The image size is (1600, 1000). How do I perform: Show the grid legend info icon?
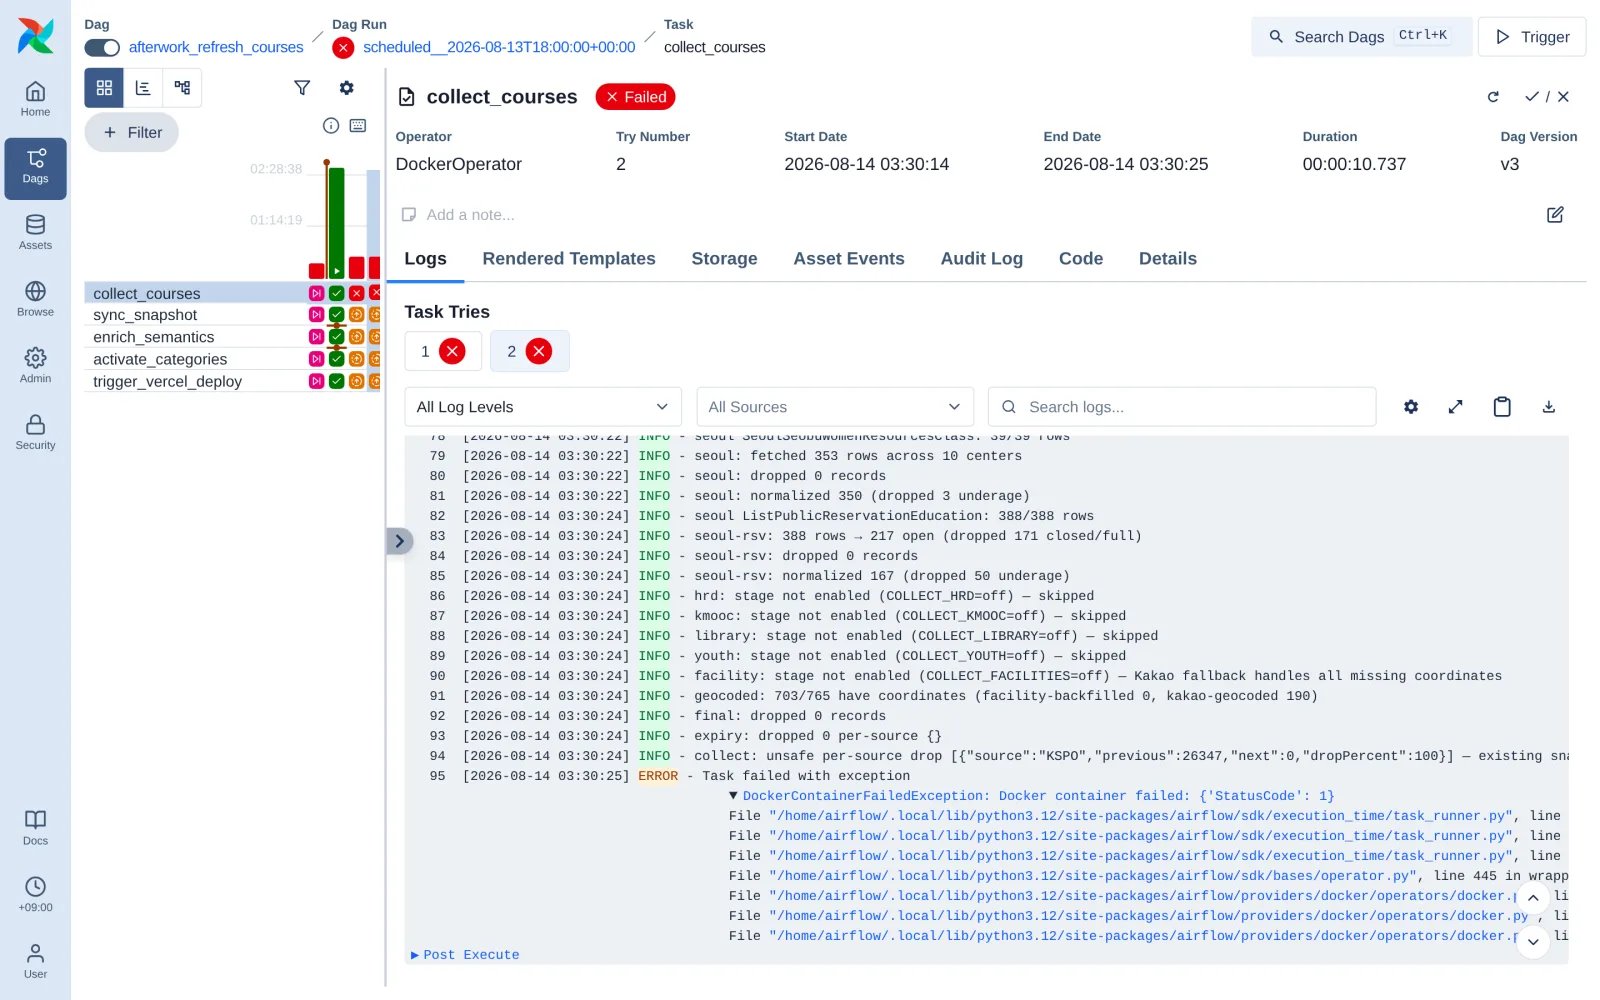pyautogui.click(x=331, y=125)
